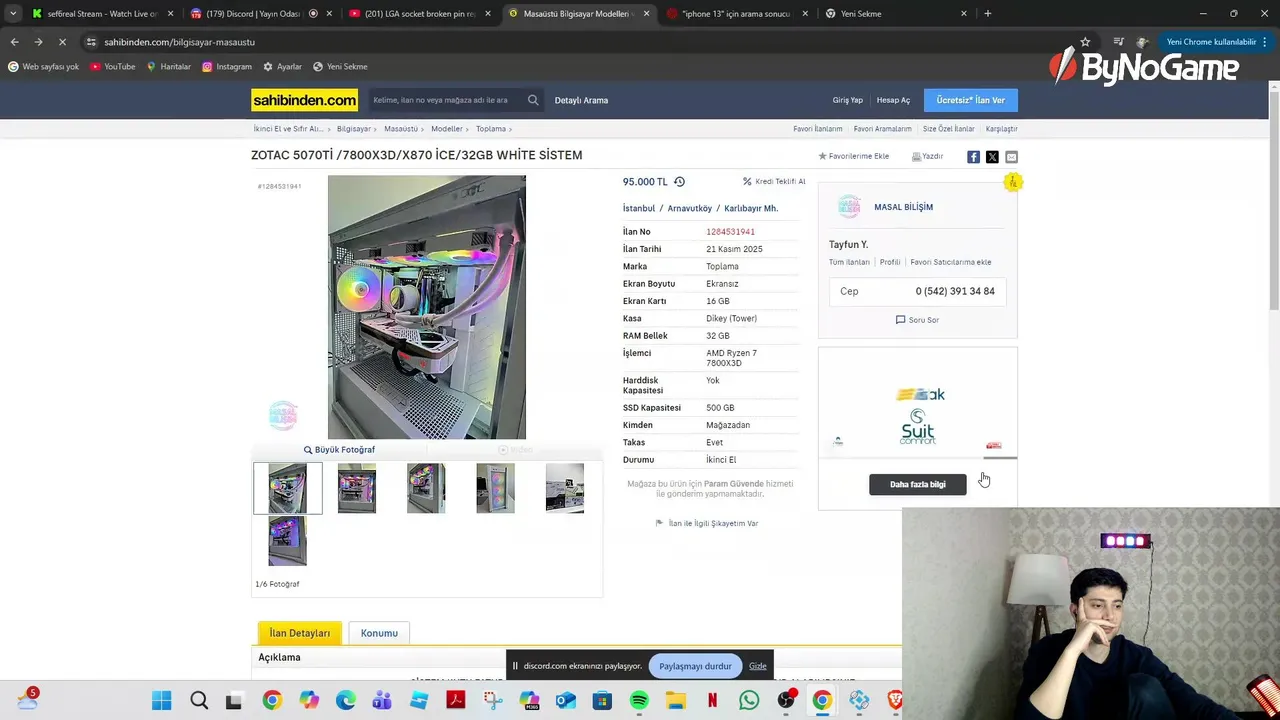Image resolution: width=1280 pixels, height=720 pixels.
Task: Open seller Profili link
Action: [890, 262]
